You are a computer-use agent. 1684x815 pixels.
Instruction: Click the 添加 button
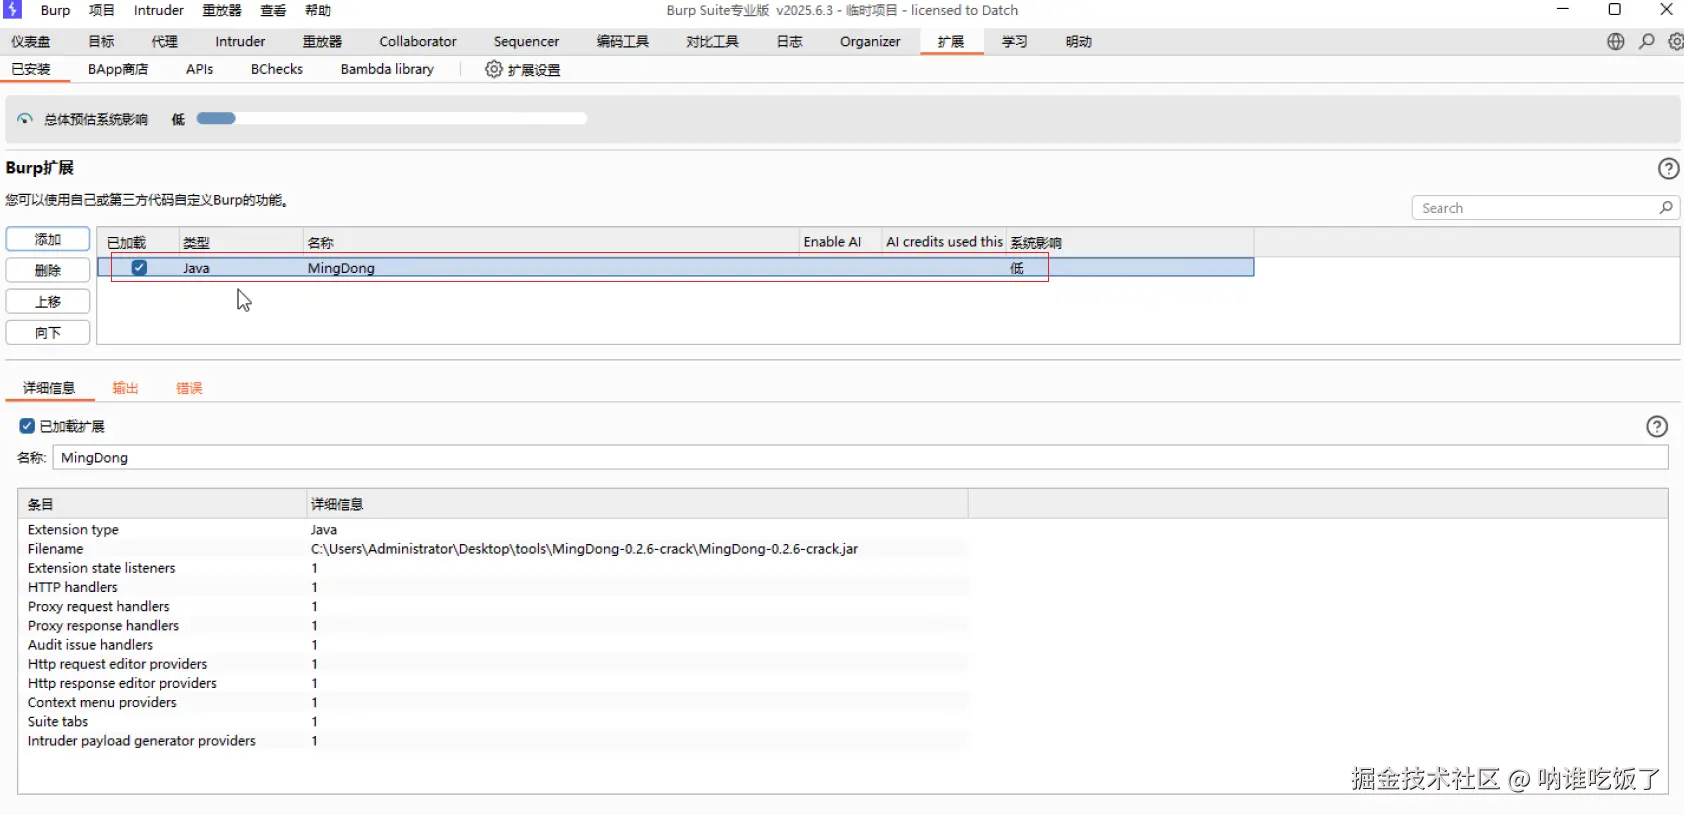(x=48, y=239)
